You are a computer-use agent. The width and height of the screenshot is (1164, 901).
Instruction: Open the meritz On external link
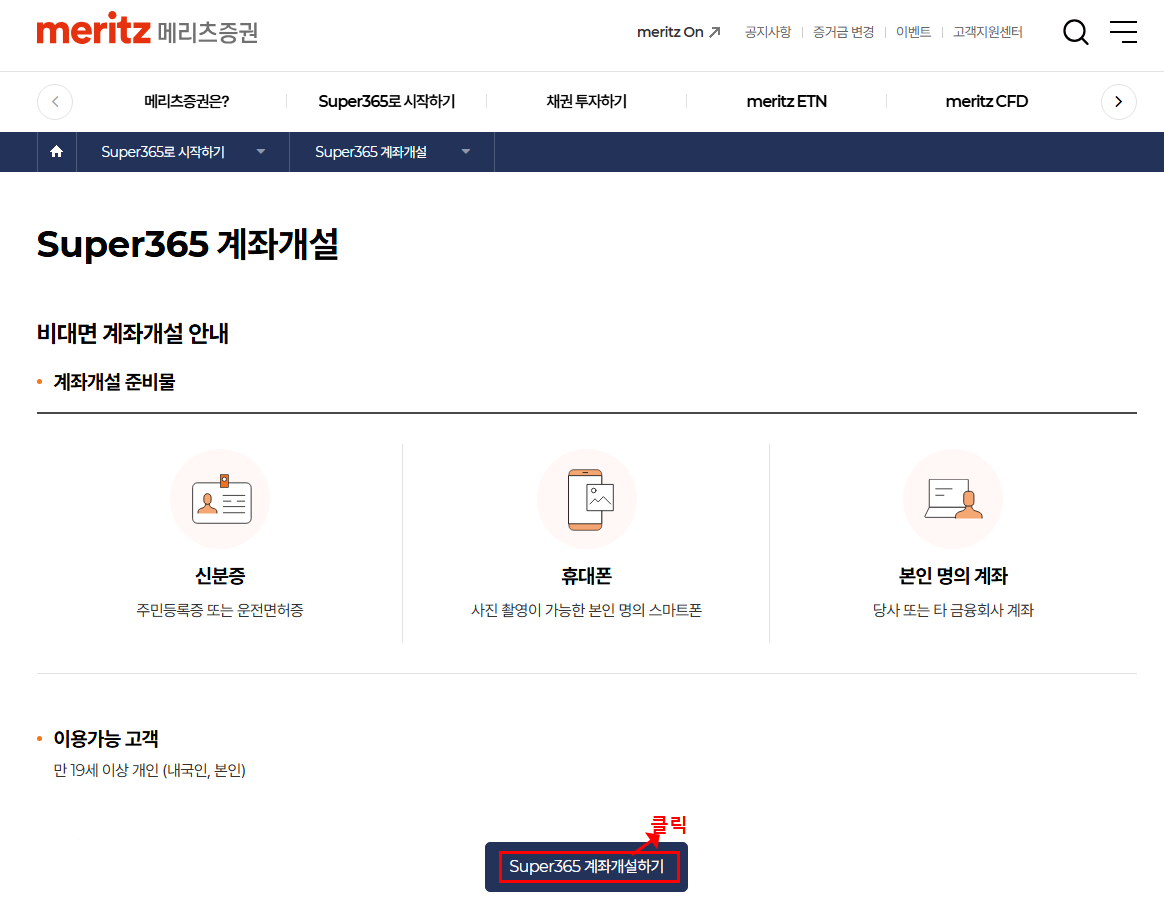(x=679, y=32)
